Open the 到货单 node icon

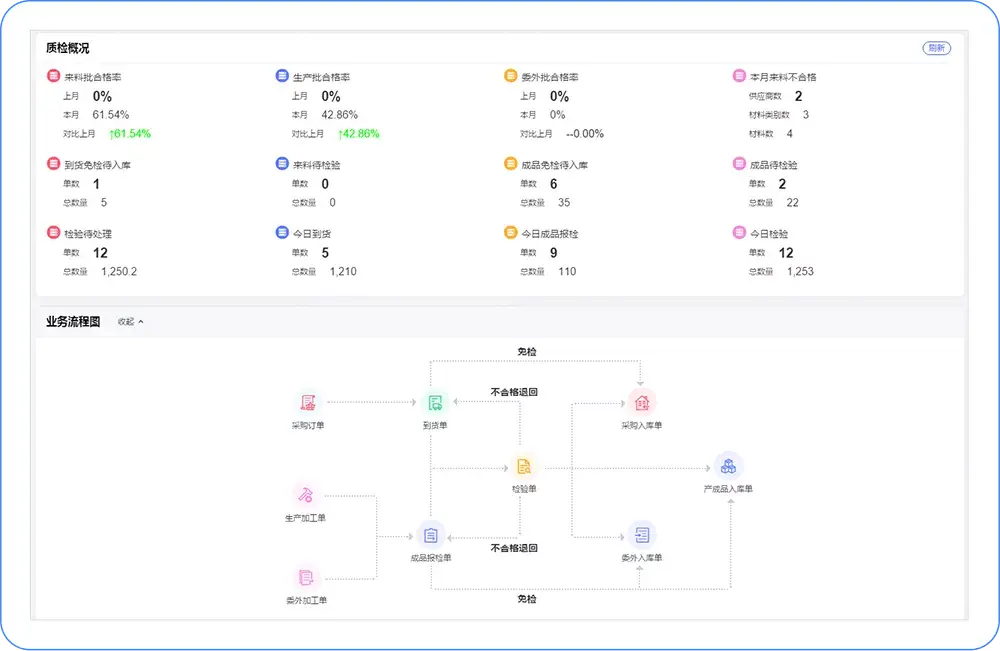(435, 402)
